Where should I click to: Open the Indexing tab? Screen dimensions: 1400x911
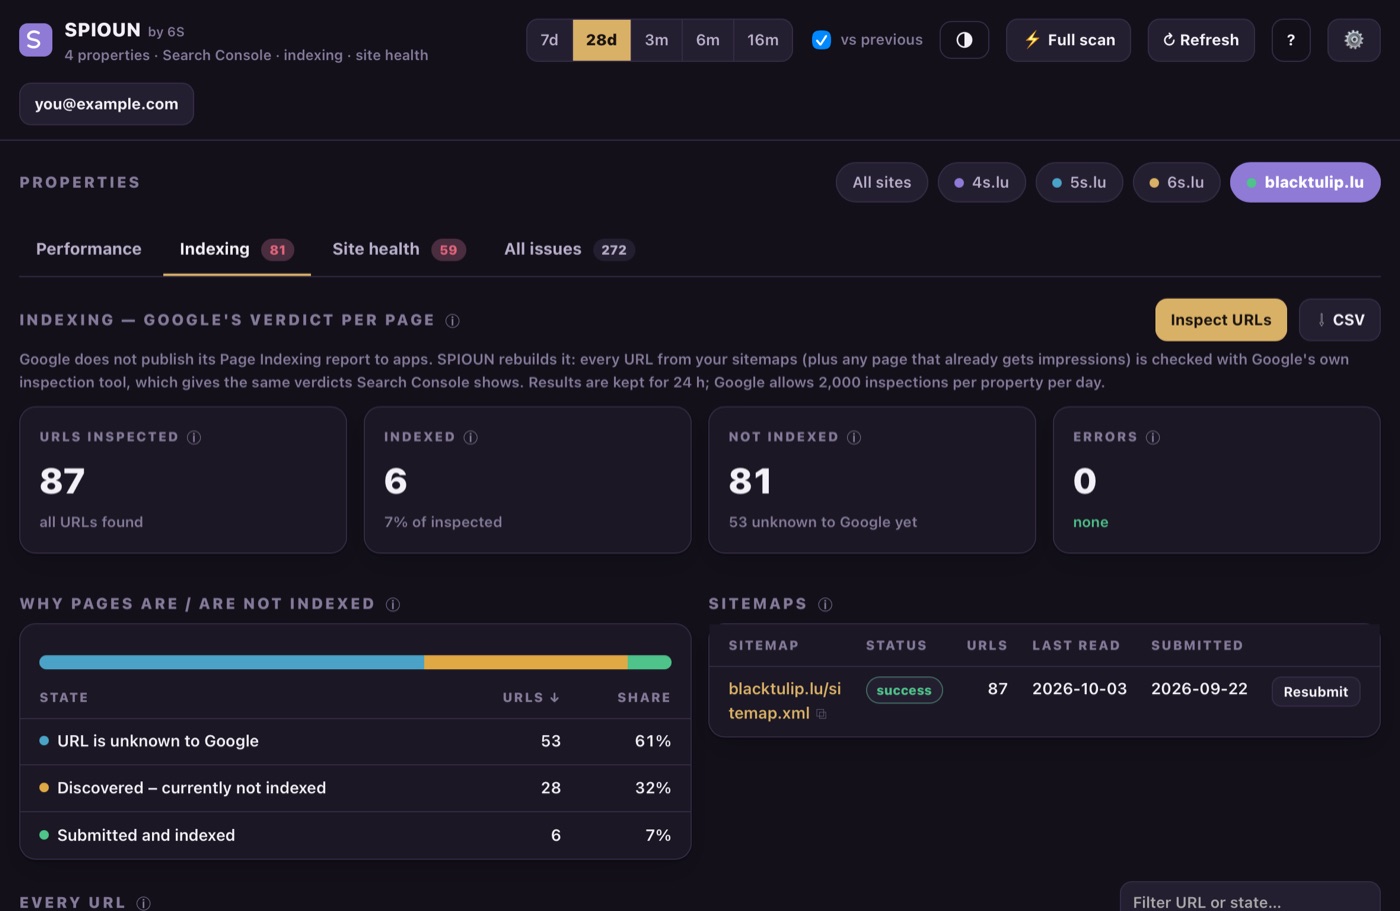(237, 249)
